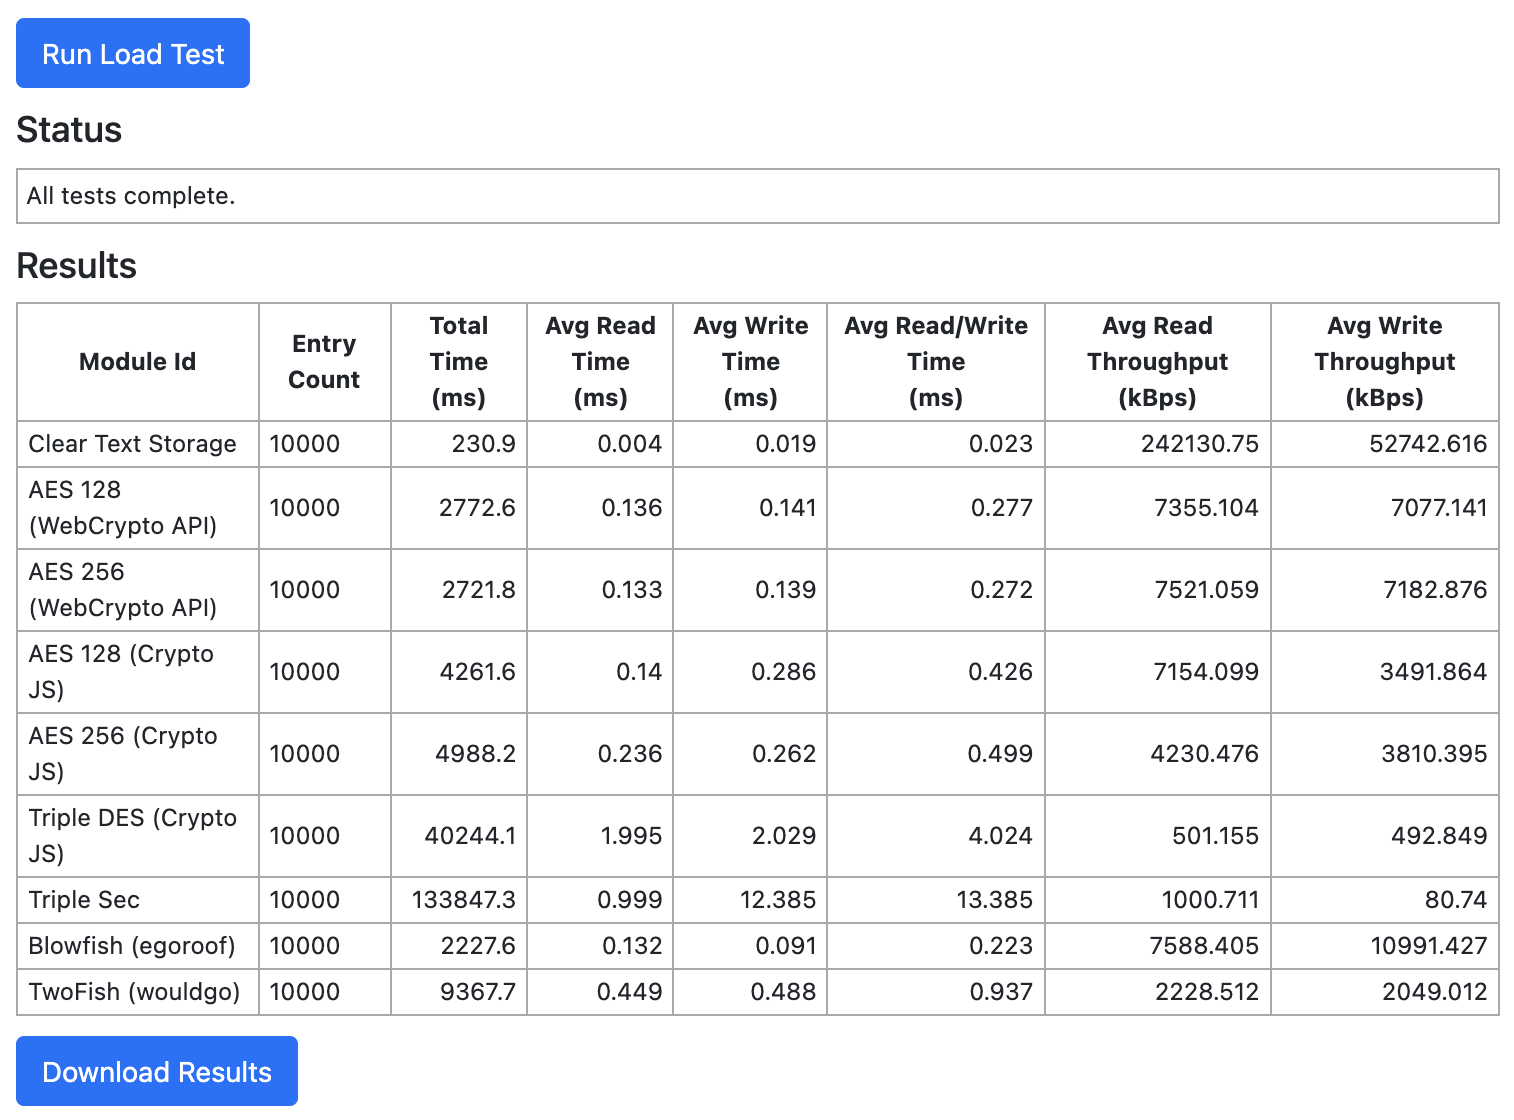The height and width of the screenshot is (1120, 1514).
Task: Select the AES 256 (WebCrypto API) cell
Action: 138,590
